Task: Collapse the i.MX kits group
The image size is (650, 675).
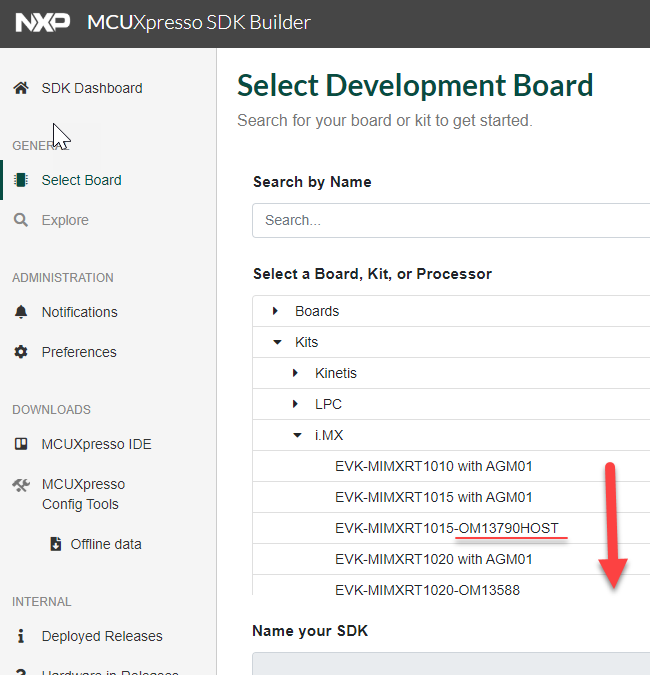Action: coord(296,435)
